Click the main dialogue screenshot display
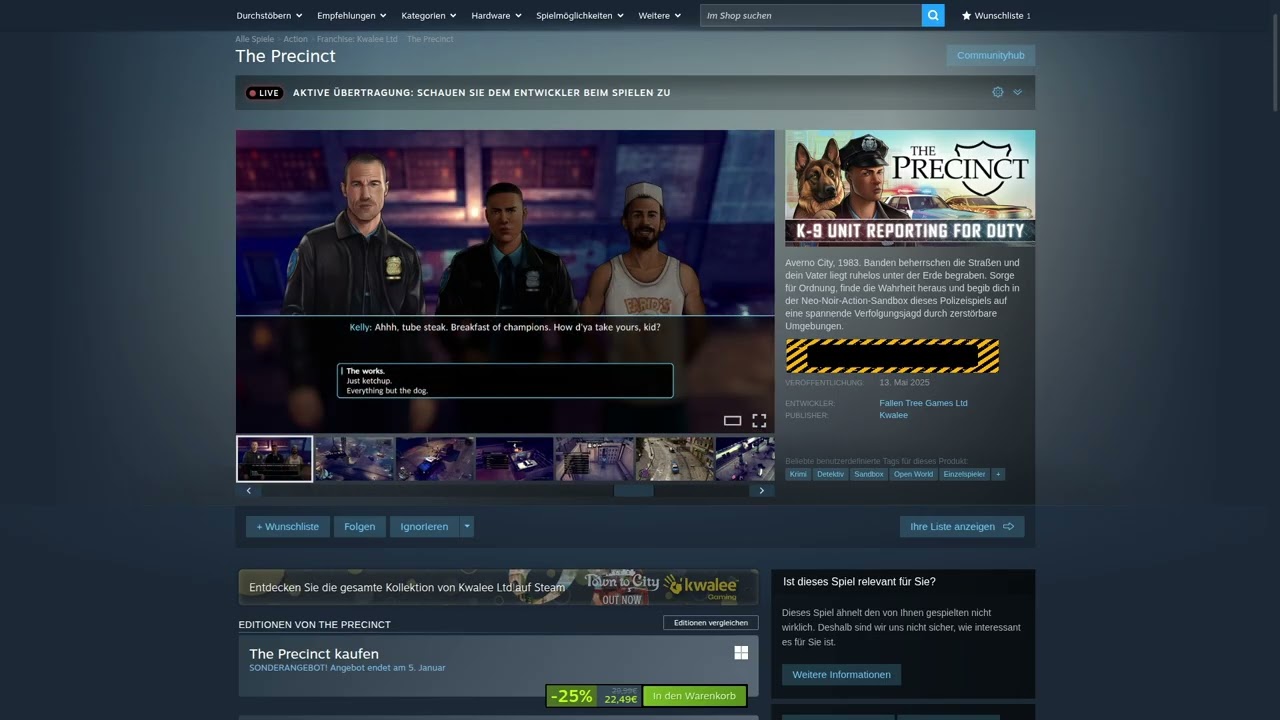 505,281
